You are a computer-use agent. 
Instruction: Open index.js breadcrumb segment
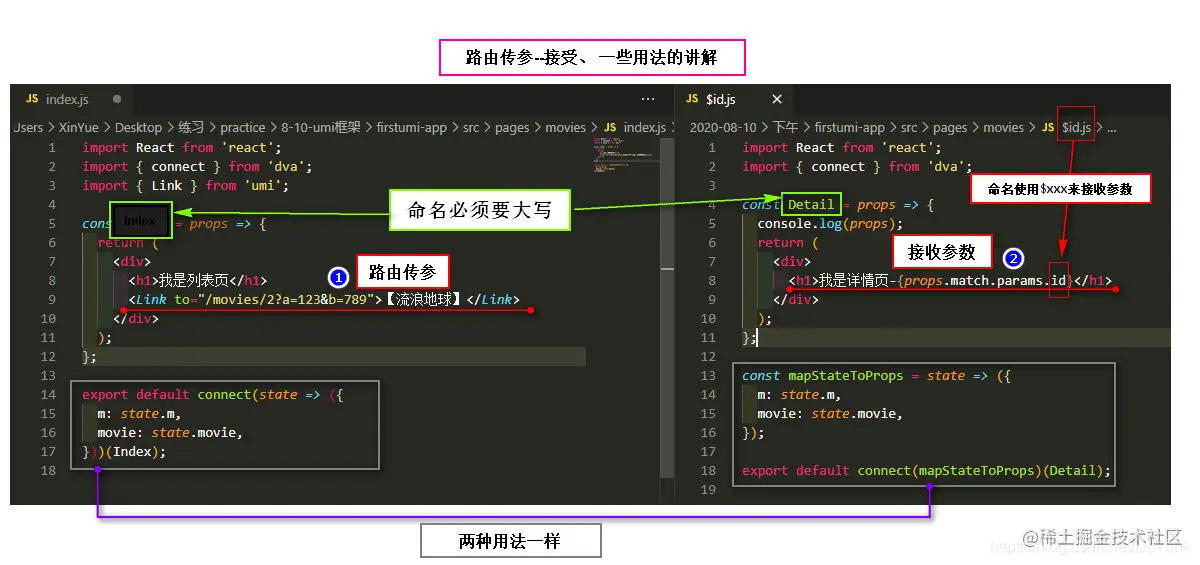pos(644,128)
